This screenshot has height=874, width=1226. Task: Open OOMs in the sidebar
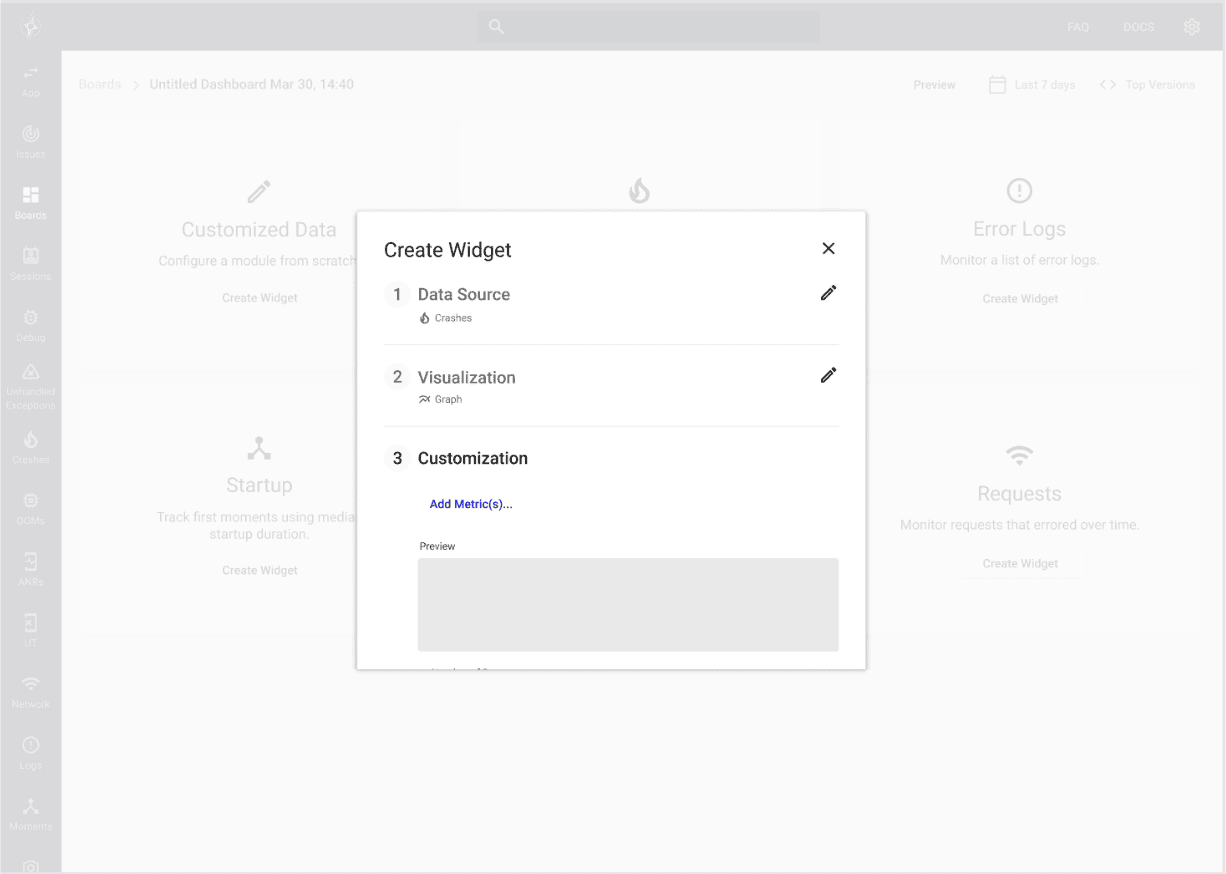tap(31, 510)
